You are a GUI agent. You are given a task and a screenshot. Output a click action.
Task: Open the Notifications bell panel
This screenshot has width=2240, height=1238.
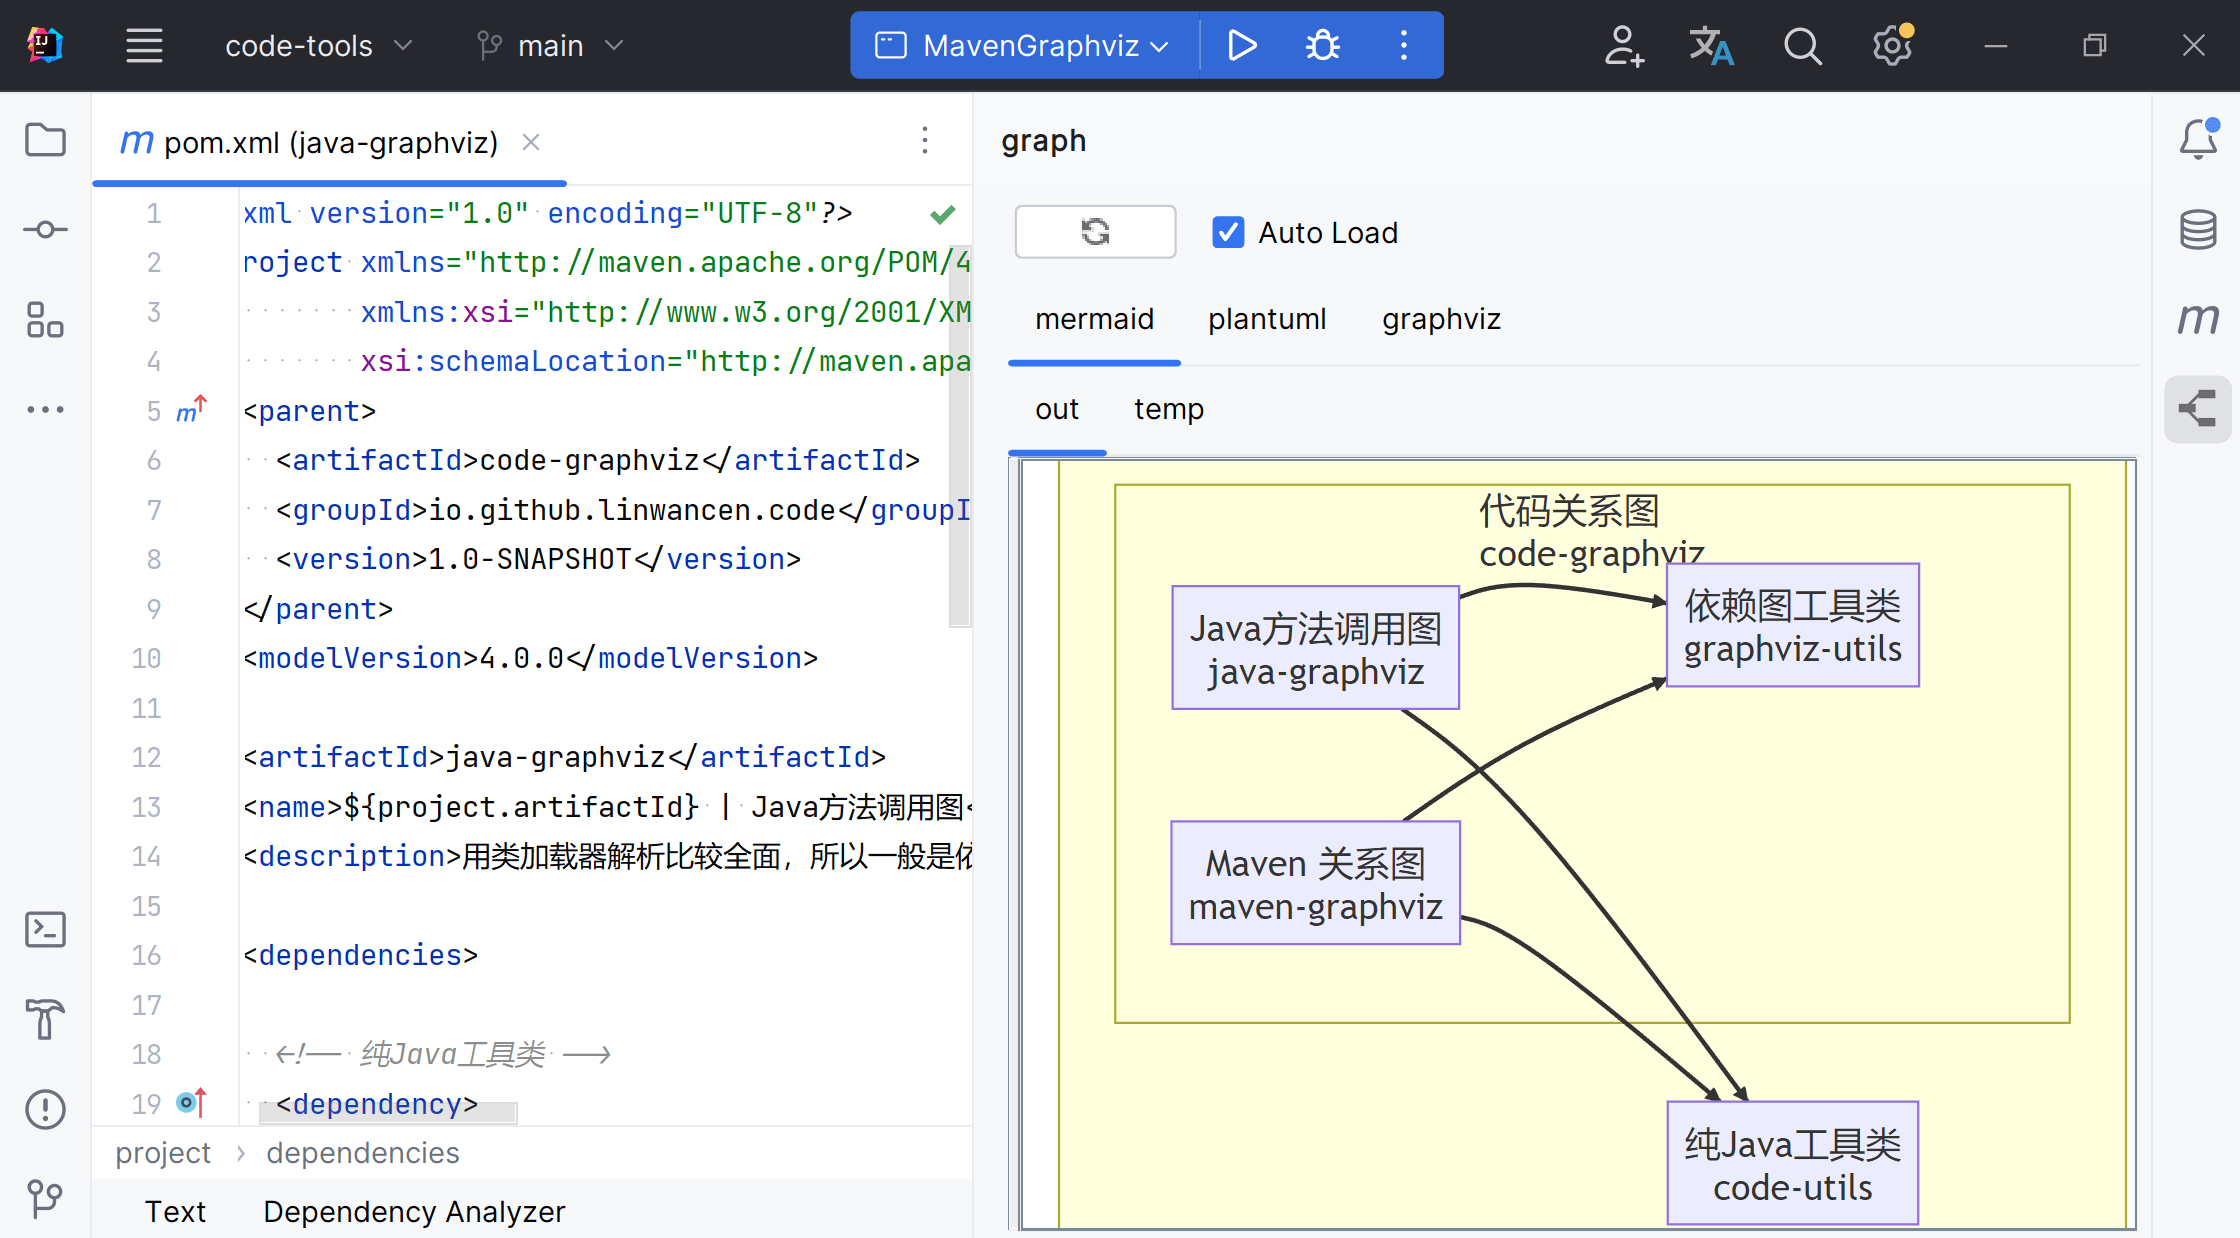point(2198,140)
